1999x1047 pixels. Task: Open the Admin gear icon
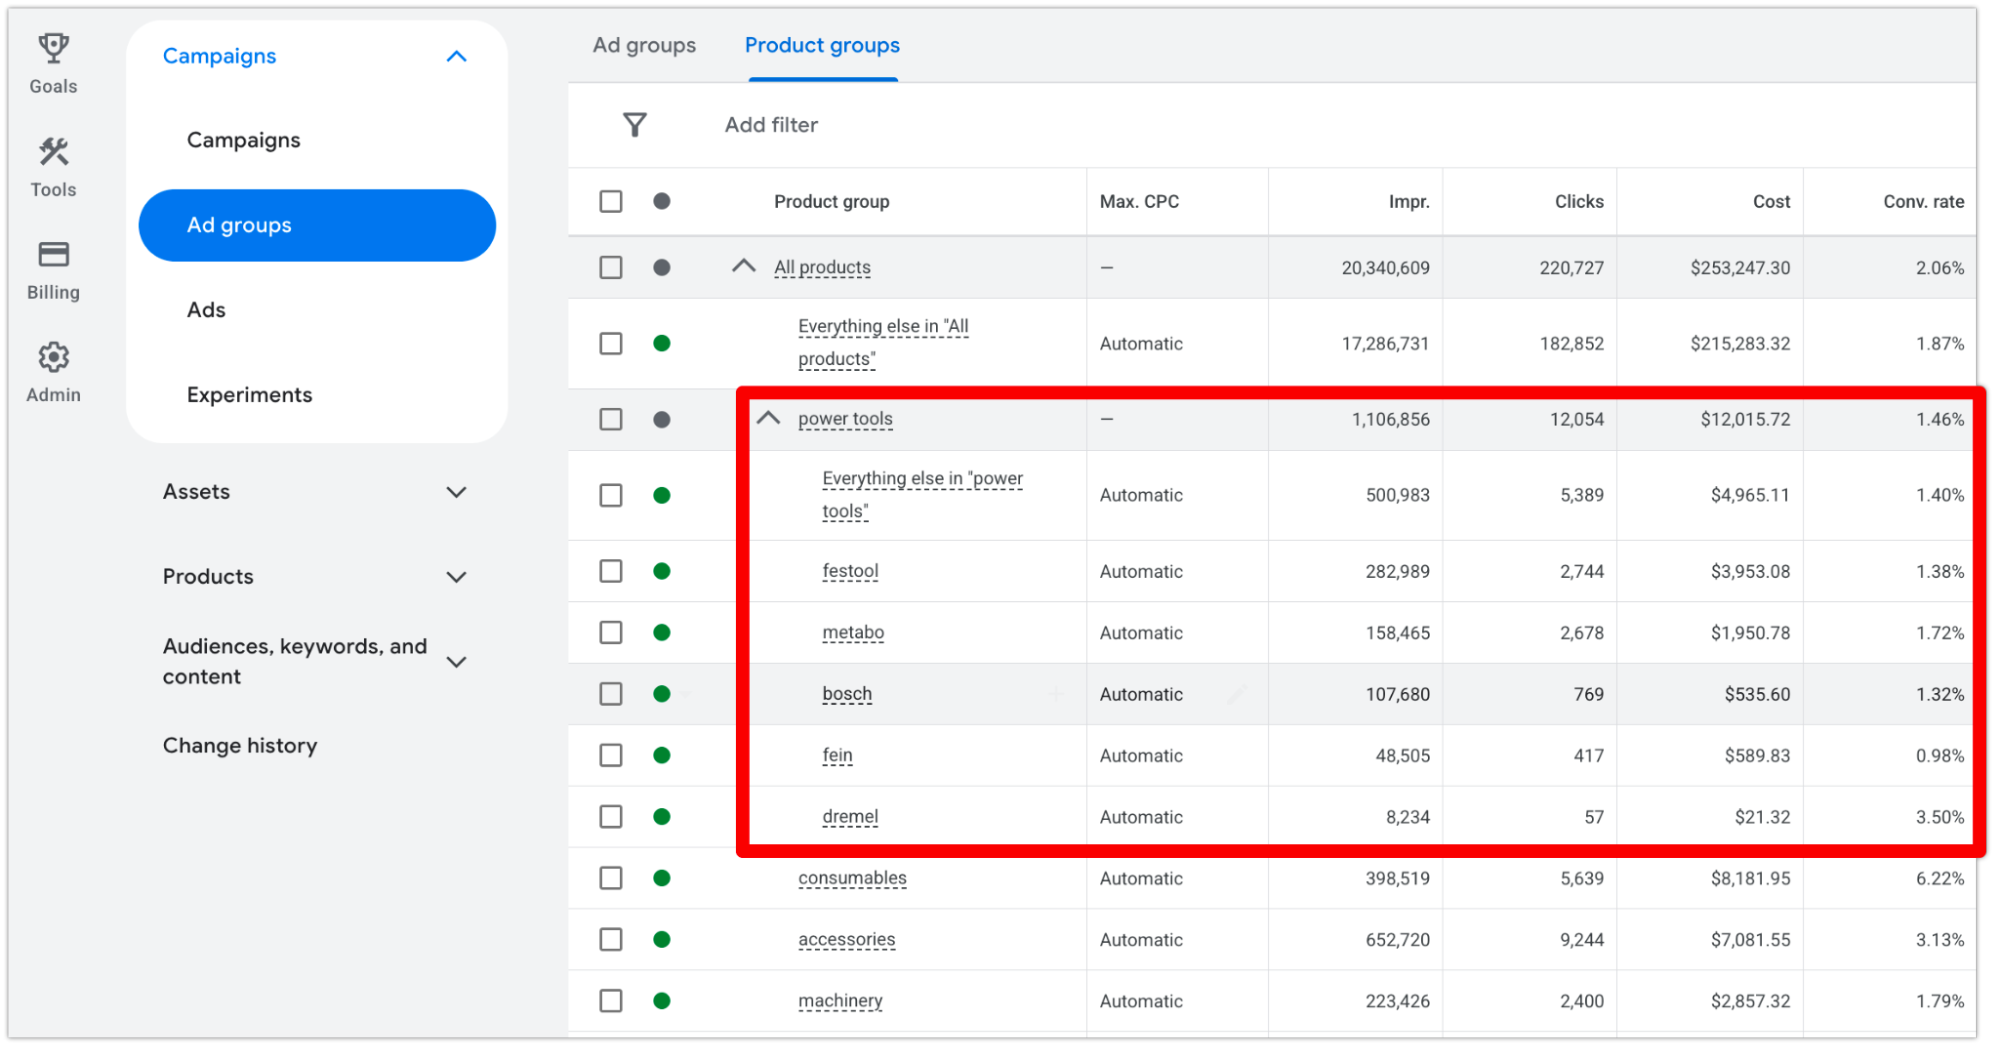coord(53,357)
